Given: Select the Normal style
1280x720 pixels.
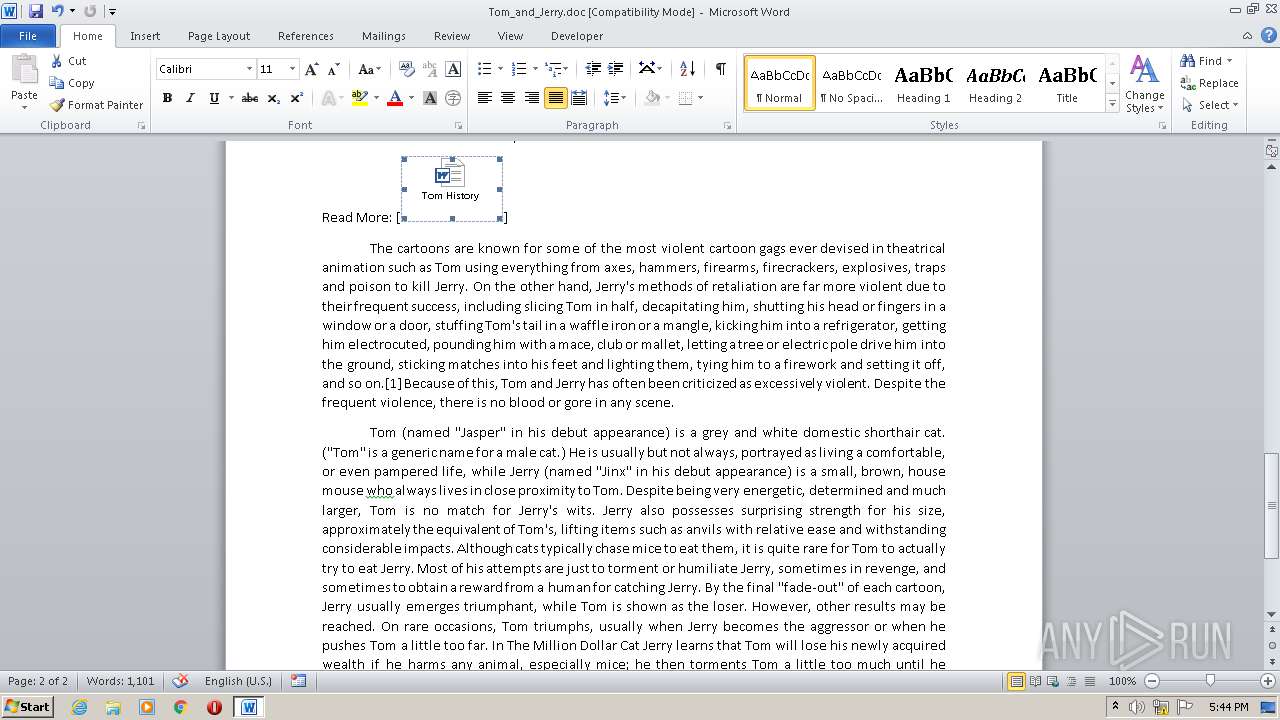Looking at the screenshot, I should 780,82.
